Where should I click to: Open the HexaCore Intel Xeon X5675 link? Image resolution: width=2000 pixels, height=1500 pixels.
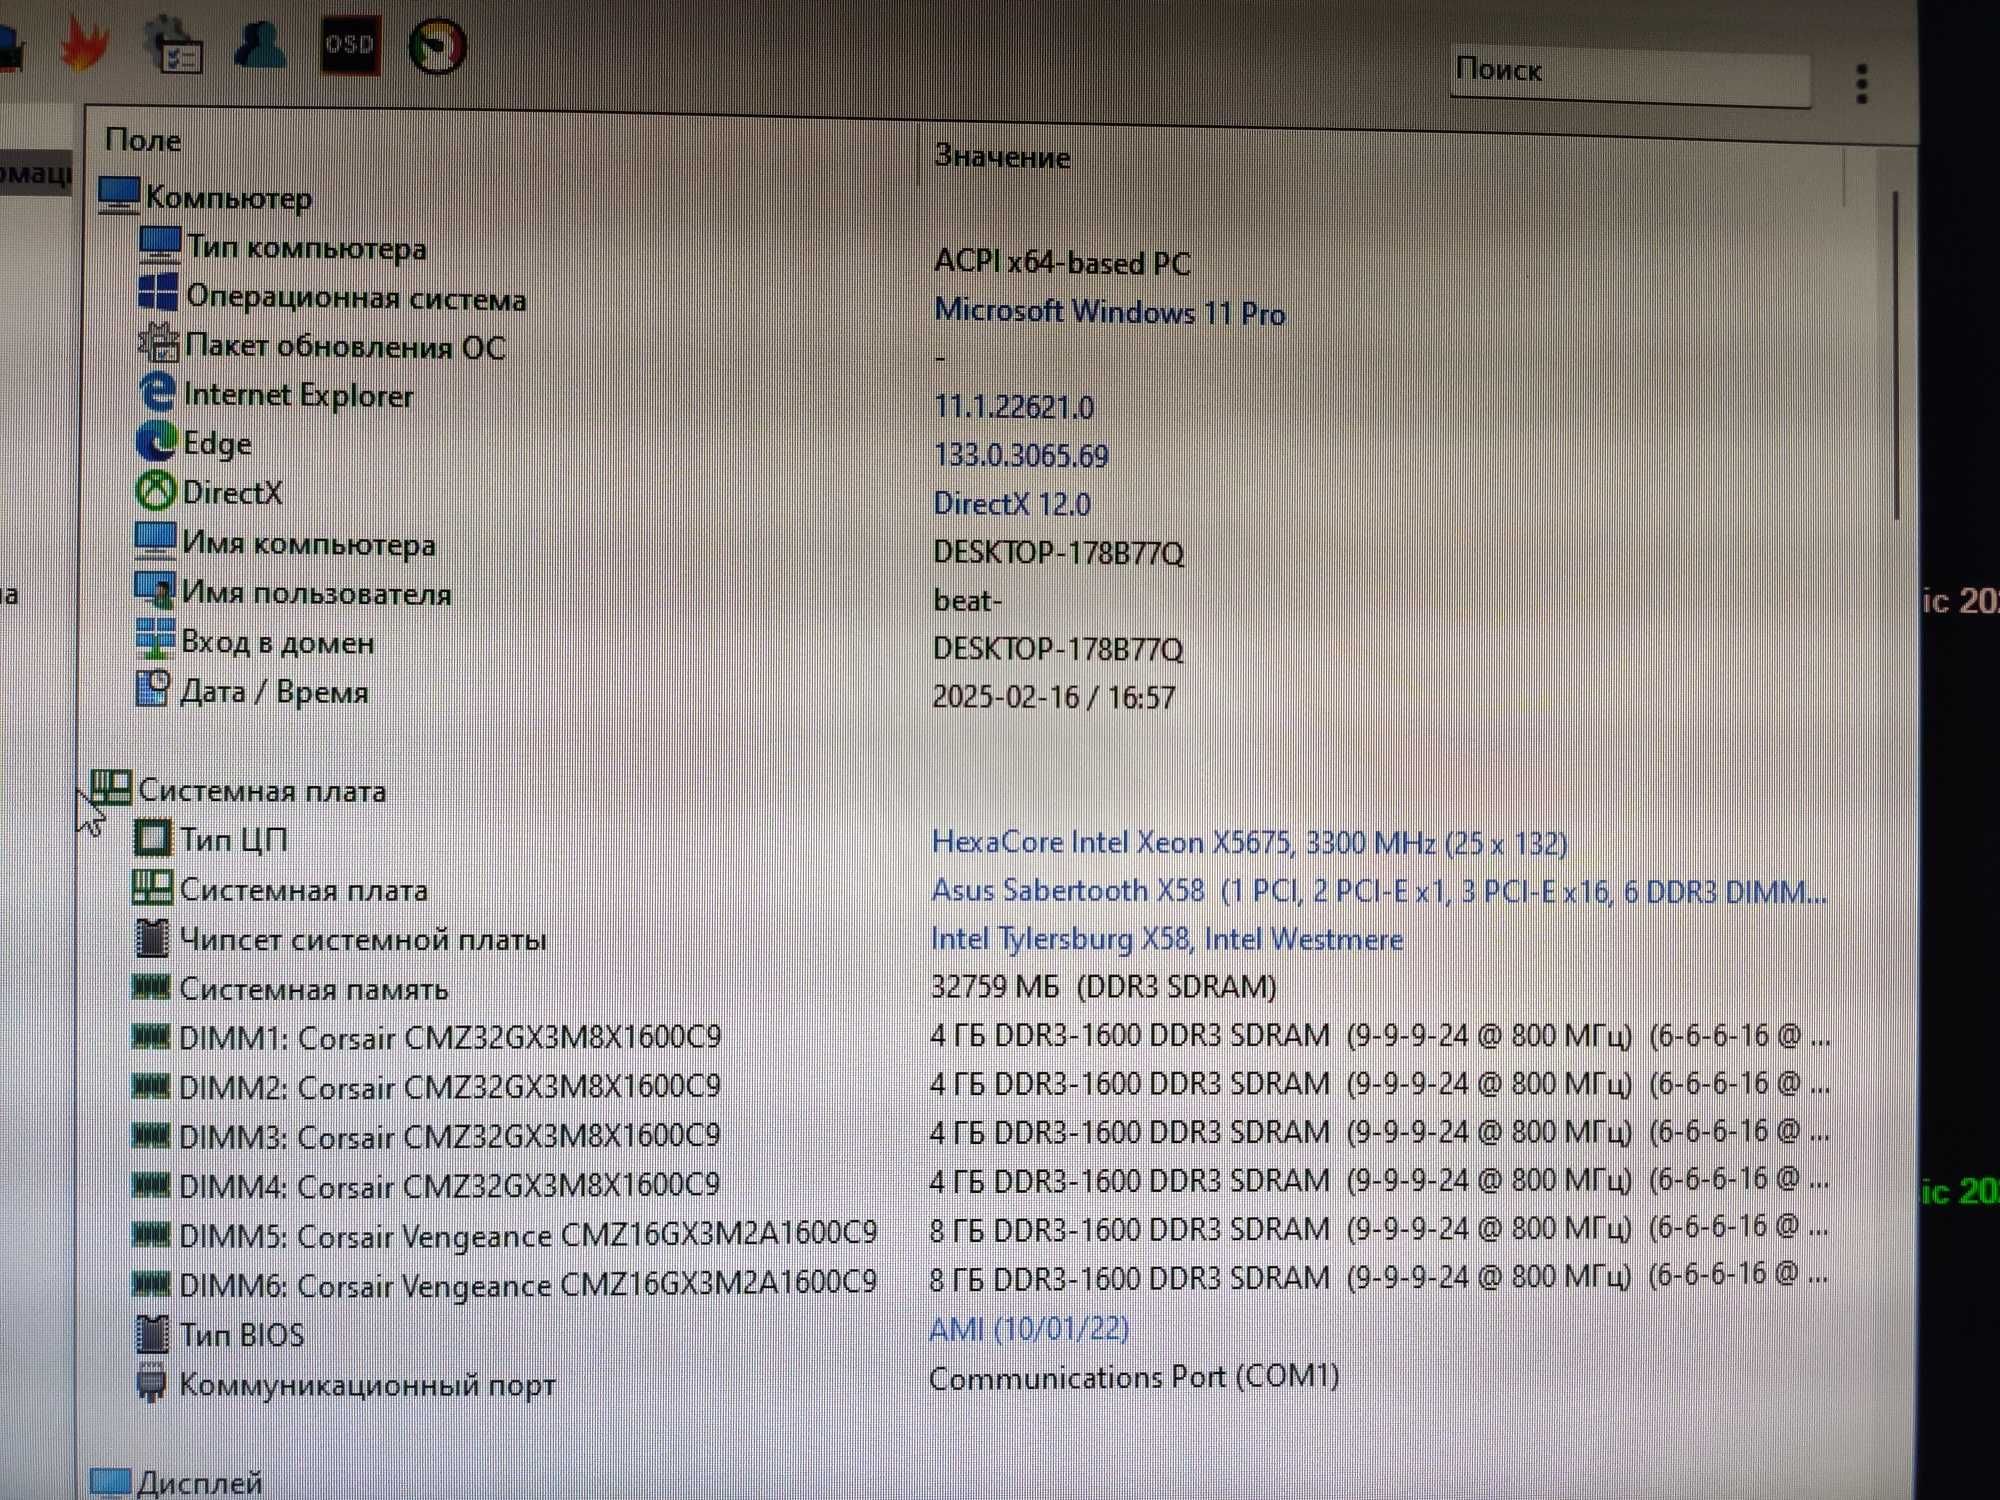click(x=1249, y=843)
